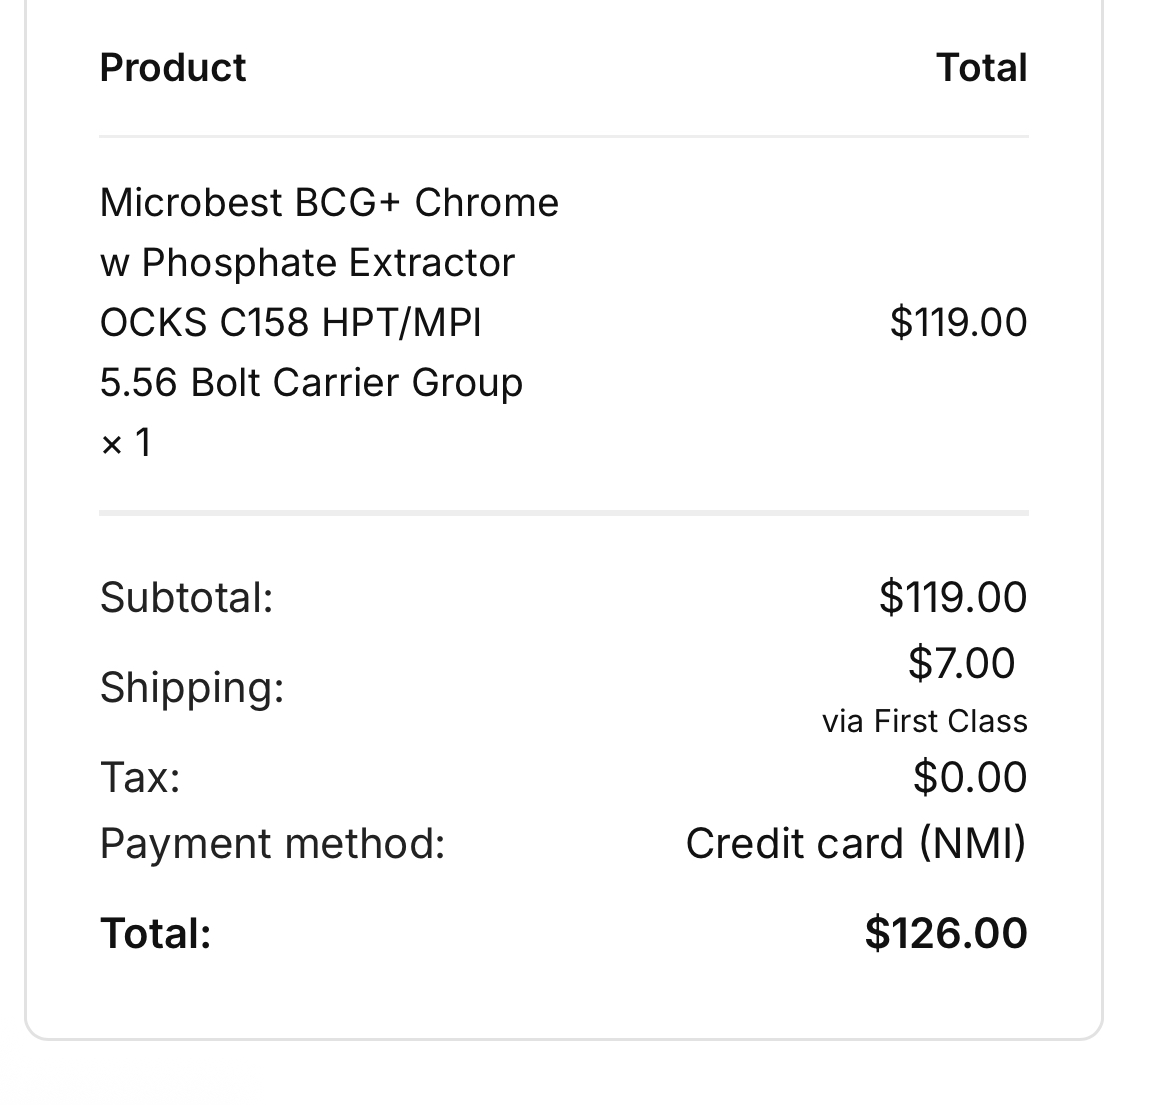
Task: Click the $126.00 order total
Action: tap(946, 933)
